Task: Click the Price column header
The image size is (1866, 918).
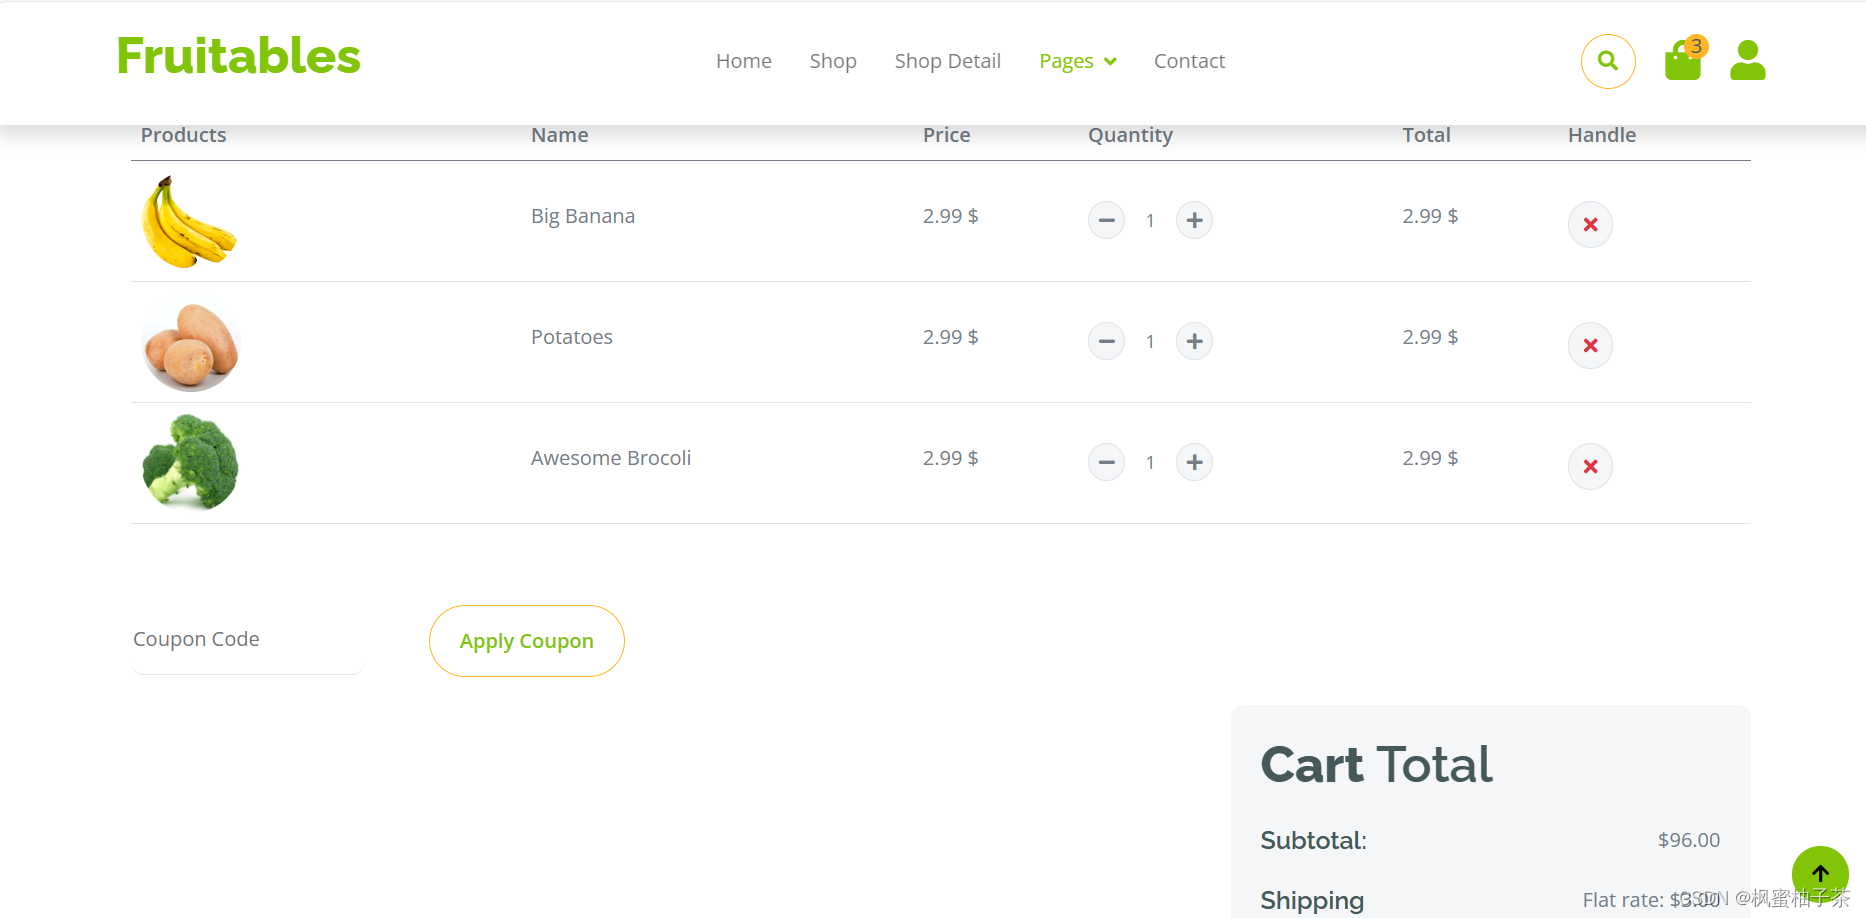Action: [x=947, y=135]
